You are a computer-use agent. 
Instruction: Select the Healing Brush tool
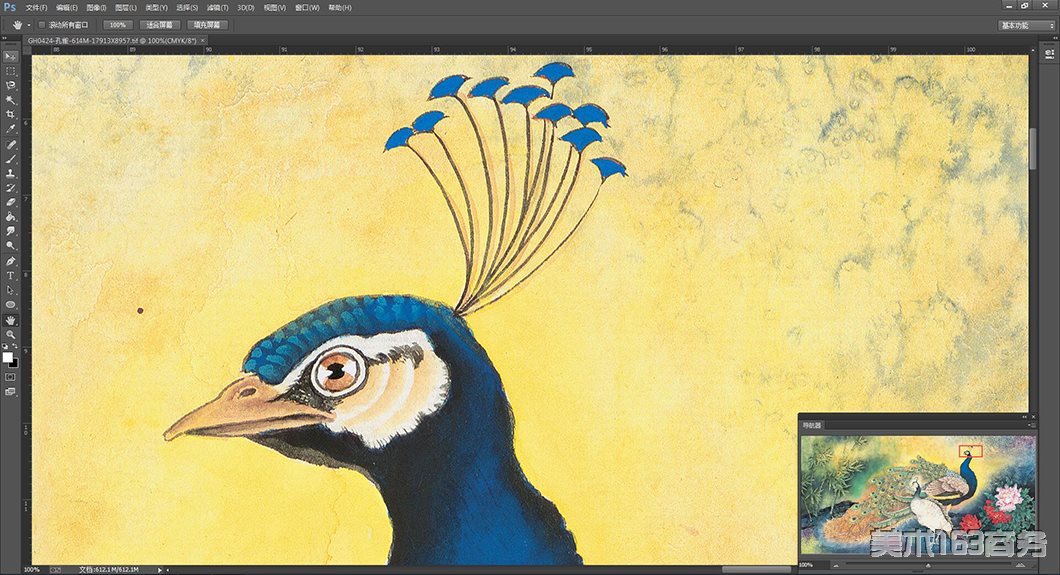[10, 145]
